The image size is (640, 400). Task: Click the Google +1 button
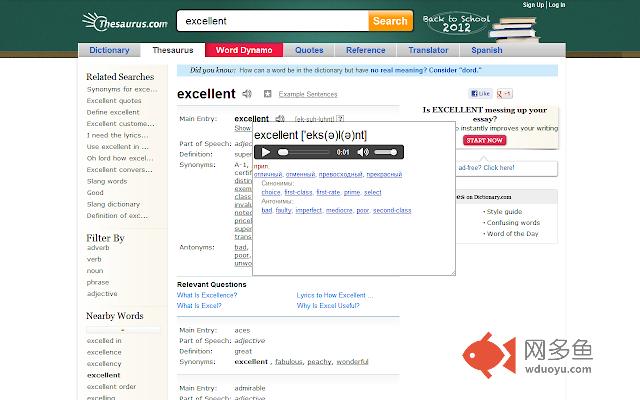click(505, 94)
